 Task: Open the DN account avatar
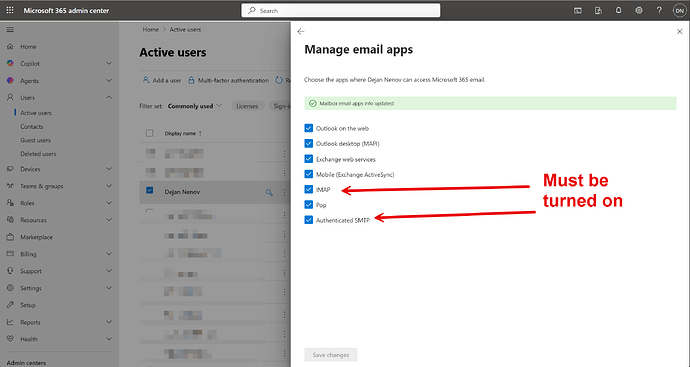[679, 11]
